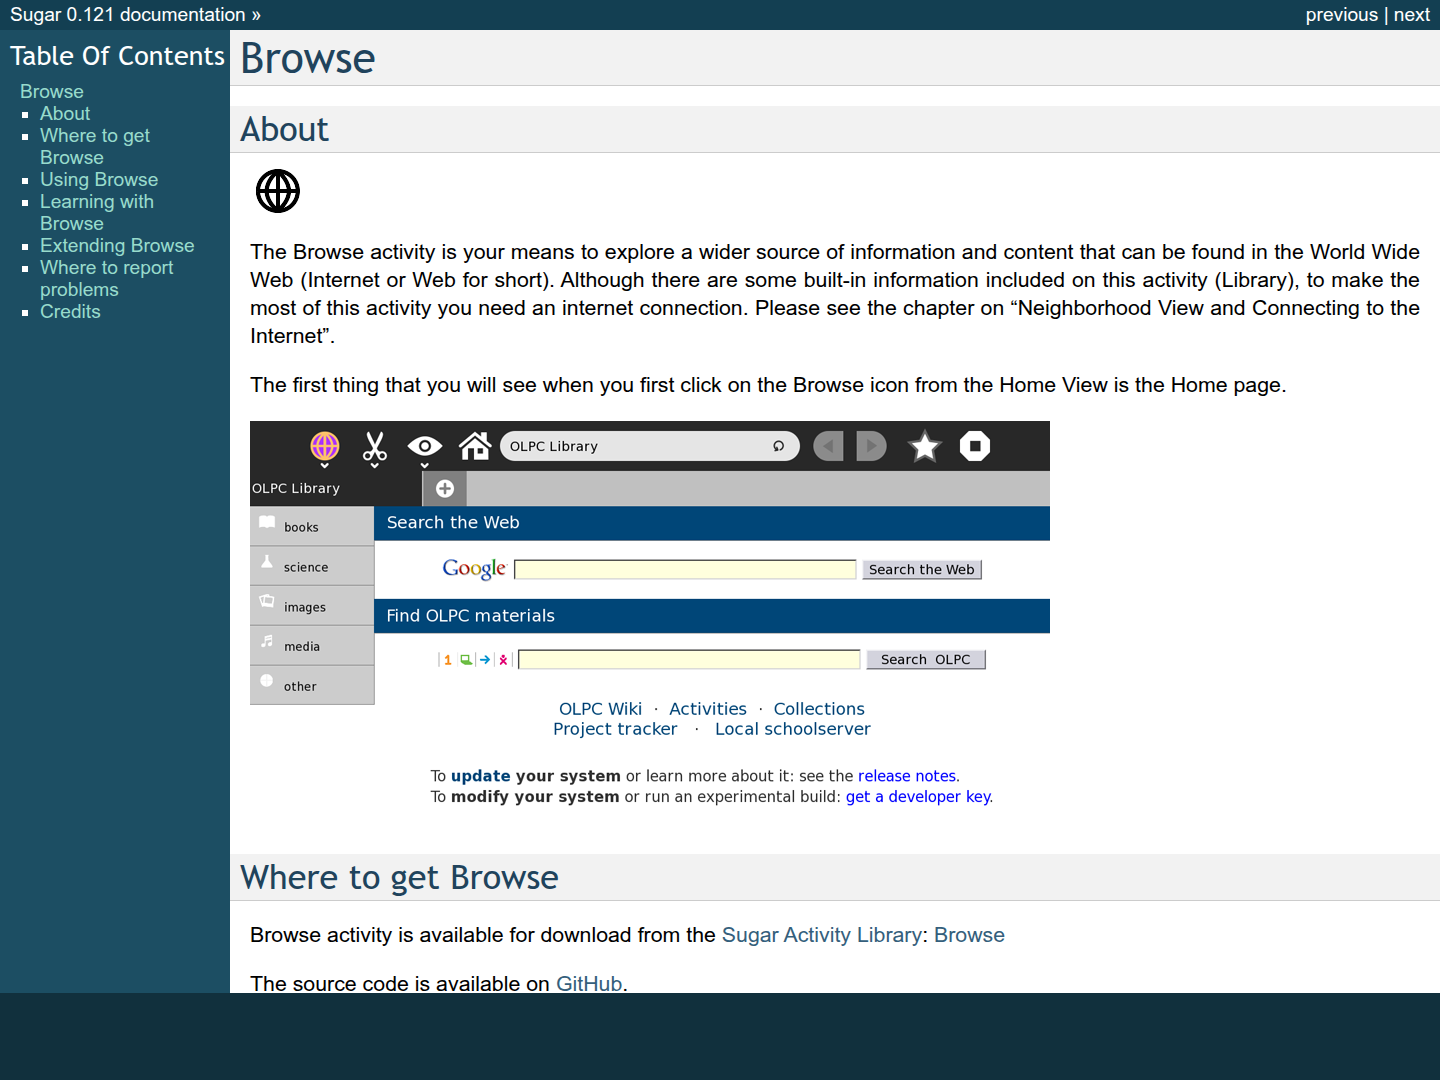This screenshot has width=1440, height=1080.
Task: Click the media music note icon
Action: coord(267,641)
